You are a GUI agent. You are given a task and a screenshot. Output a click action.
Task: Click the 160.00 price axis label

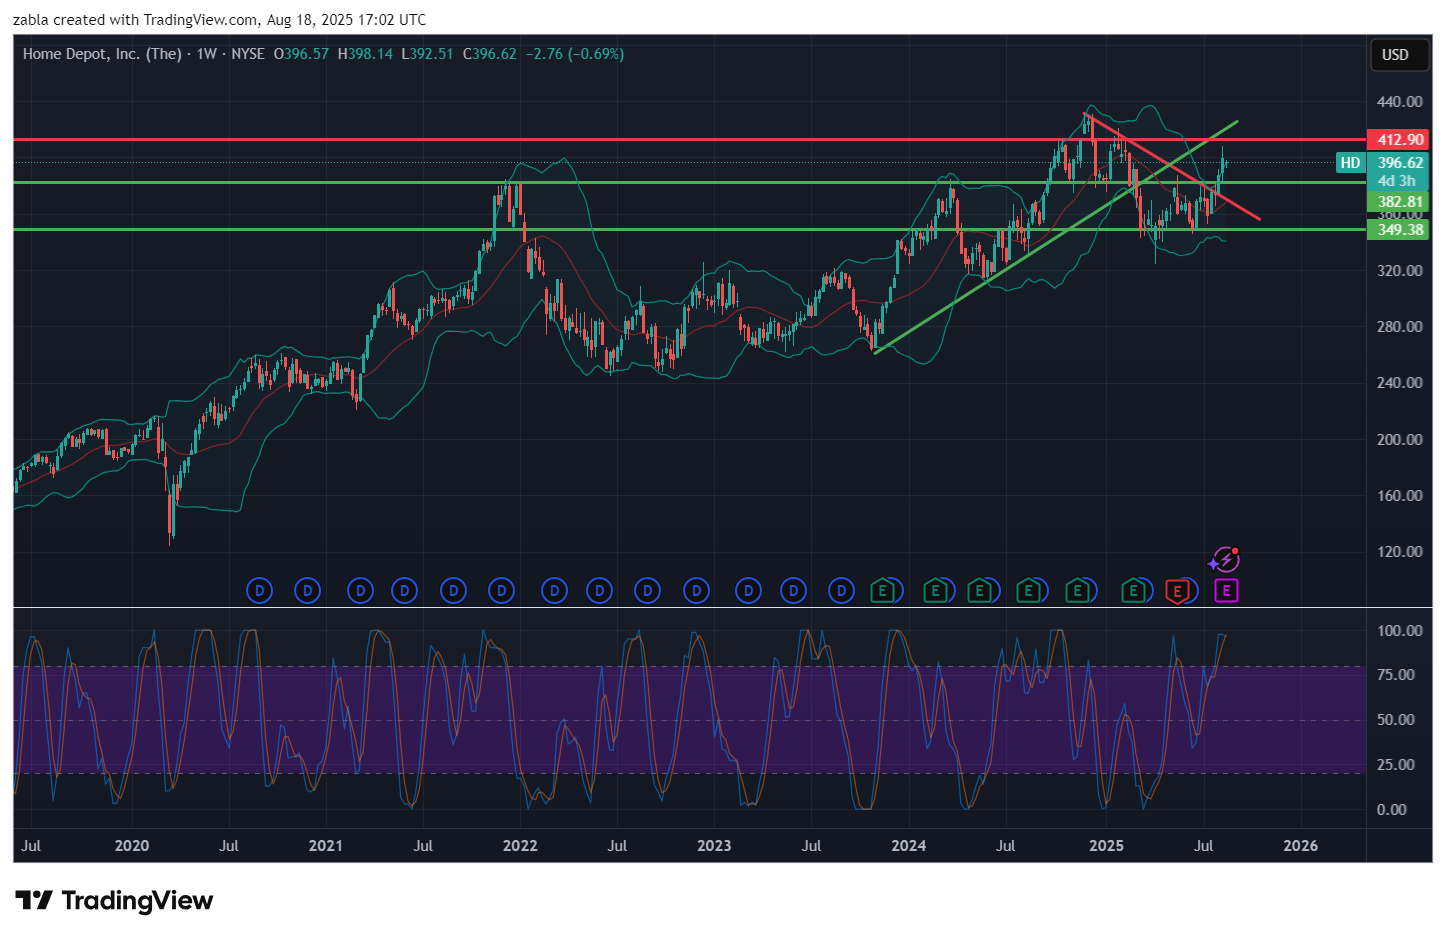1399,496
